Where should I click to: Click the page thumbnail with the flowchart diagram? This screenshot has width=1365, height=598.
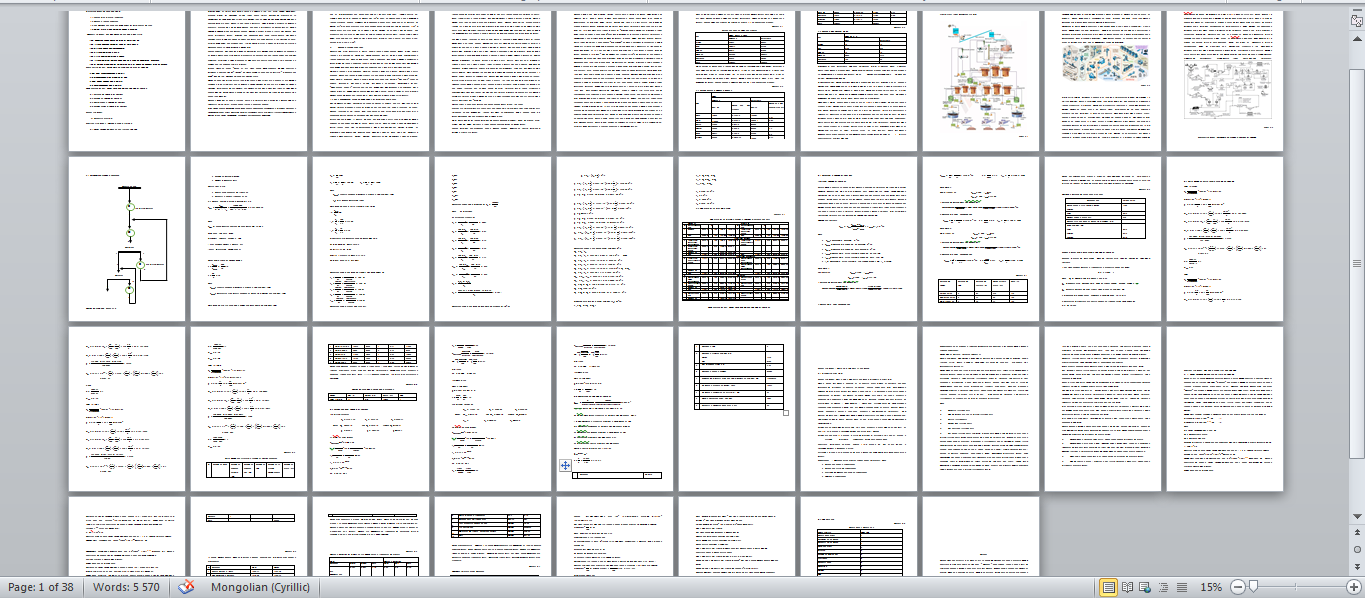pyautogui.click(x=127, y=238)
